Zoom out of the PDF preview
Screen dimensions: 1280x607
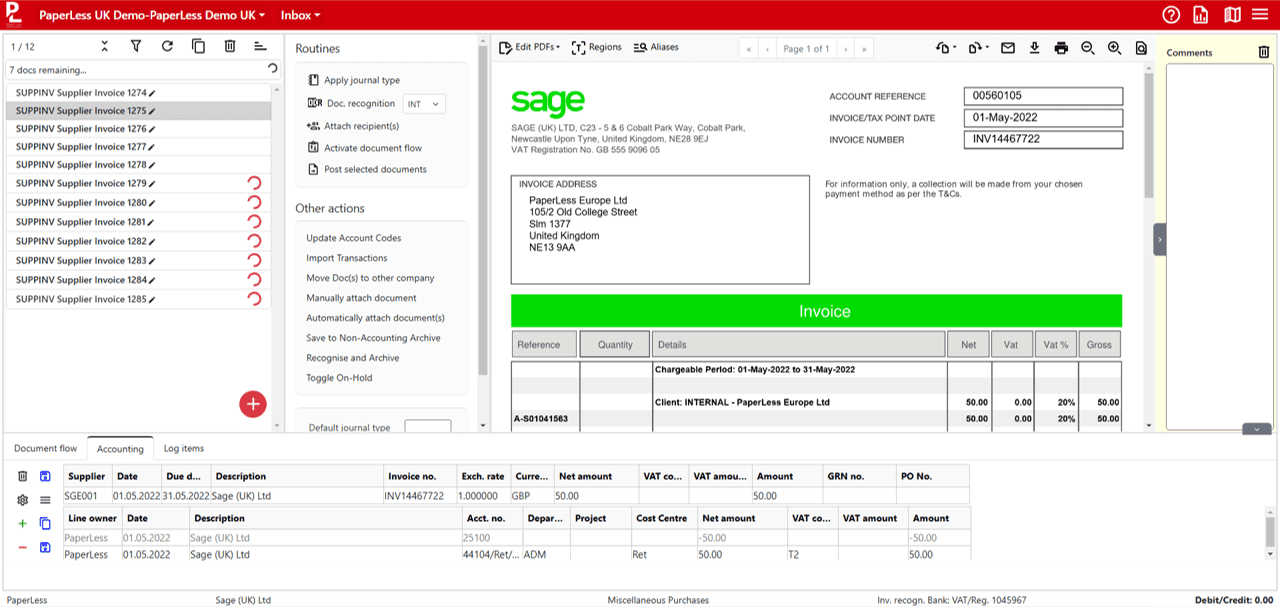pos(1088,48)
